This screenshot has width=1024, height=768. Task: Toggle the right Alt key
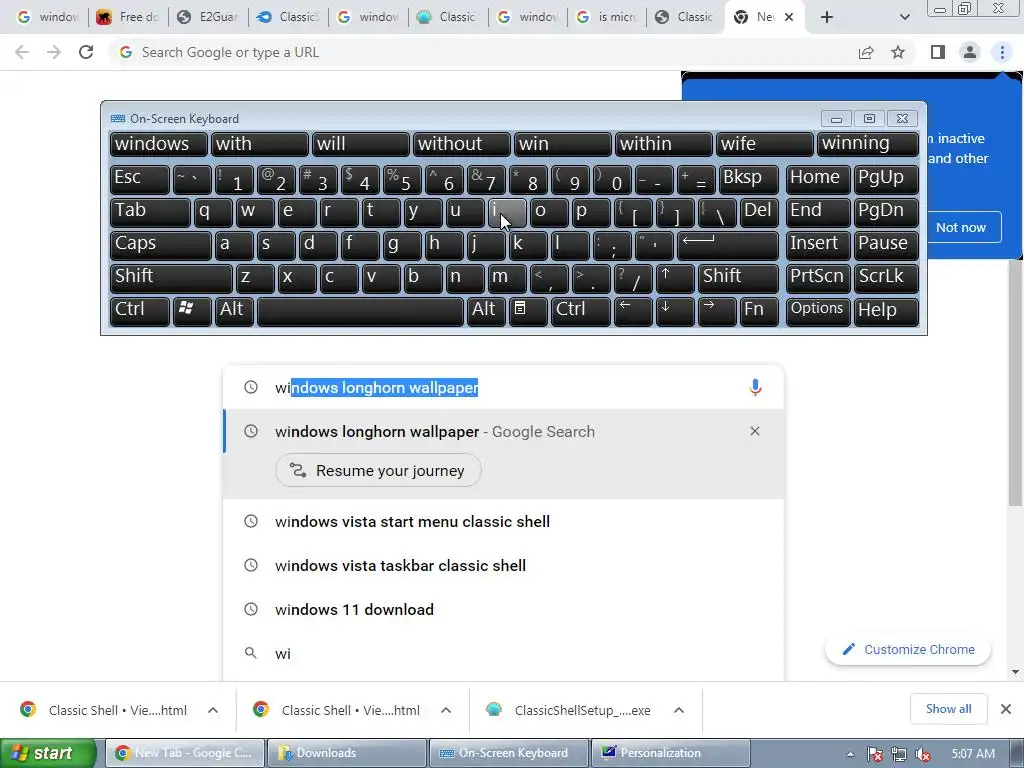point(486,310)
